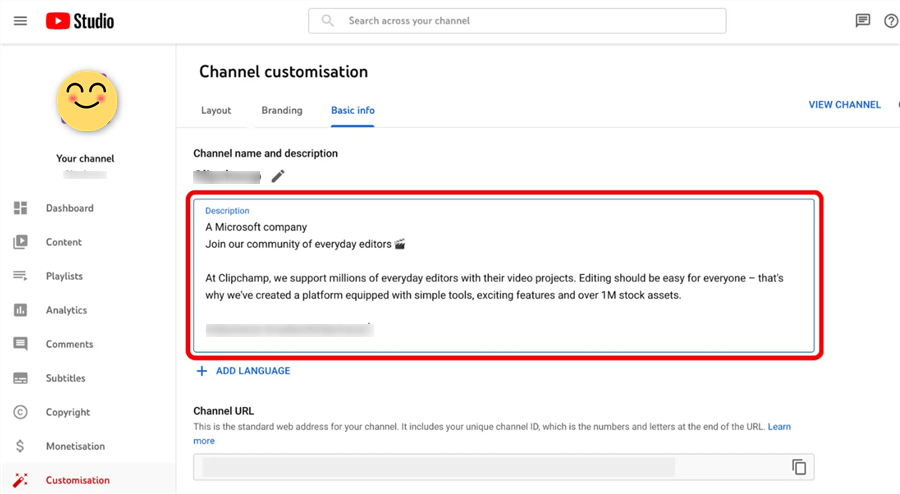The image size is (900, 494).
Task: Click the 'At Clipchamp, we support millions' paragraph
Action: coord(494,287)
